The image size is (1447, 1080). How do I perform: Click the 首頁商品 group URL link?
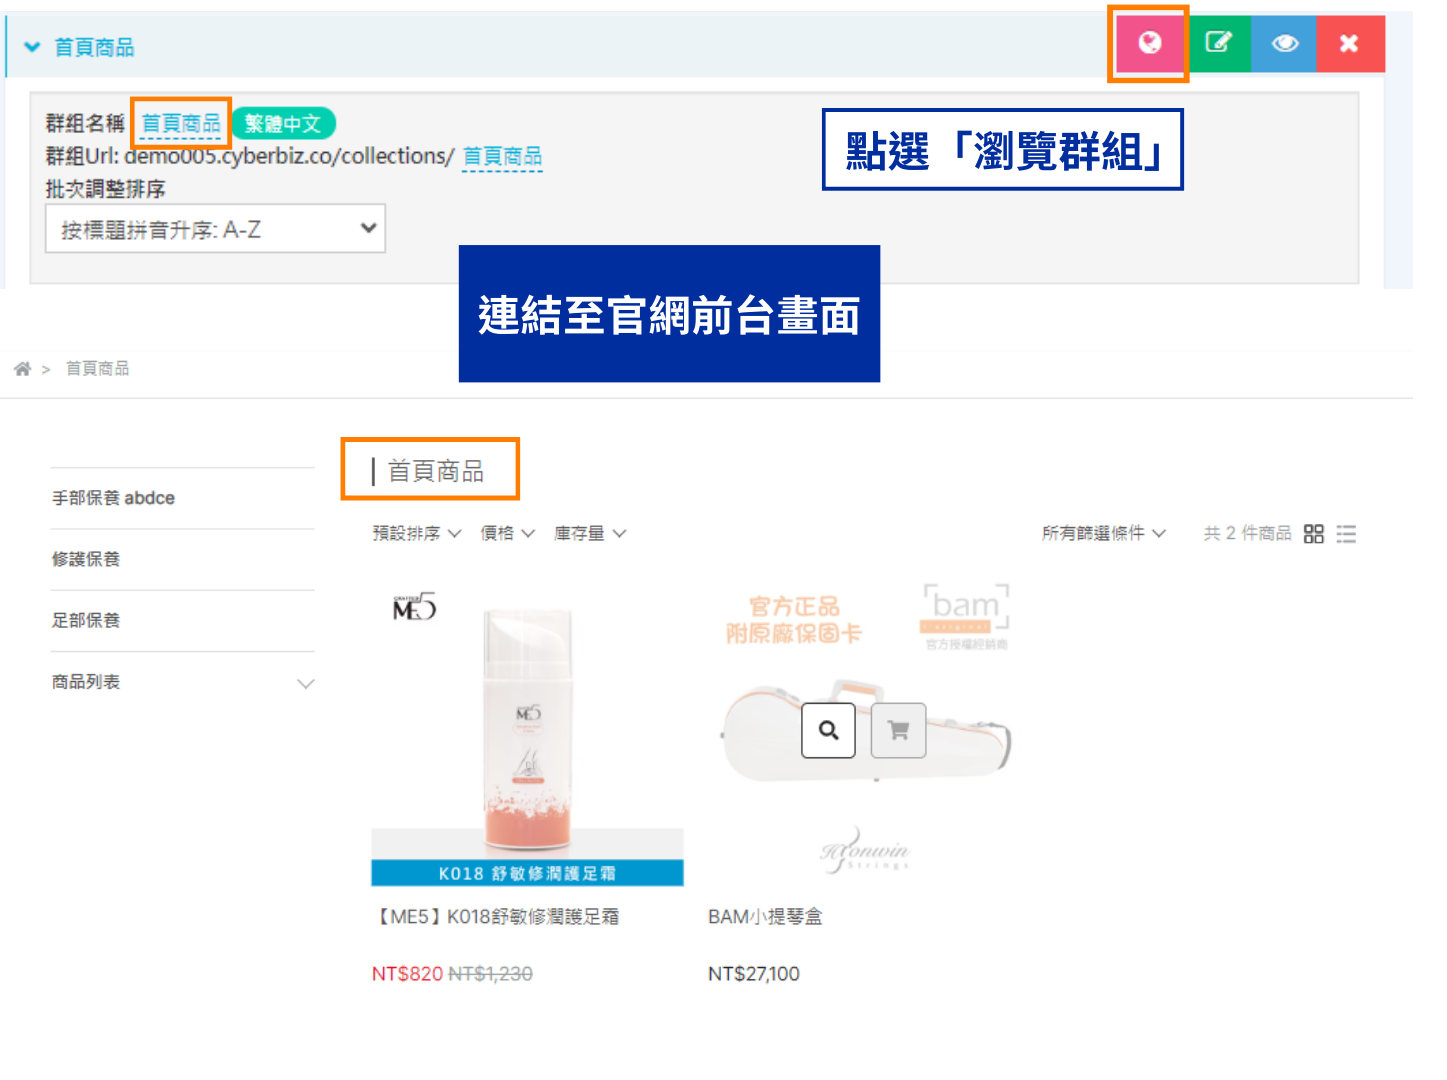(x=502, y=156)
